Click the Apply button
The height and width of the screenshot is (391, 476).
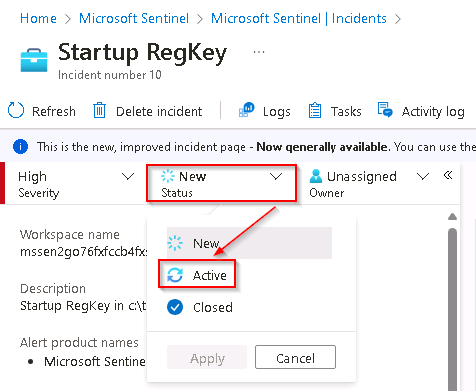pos(207,357)
